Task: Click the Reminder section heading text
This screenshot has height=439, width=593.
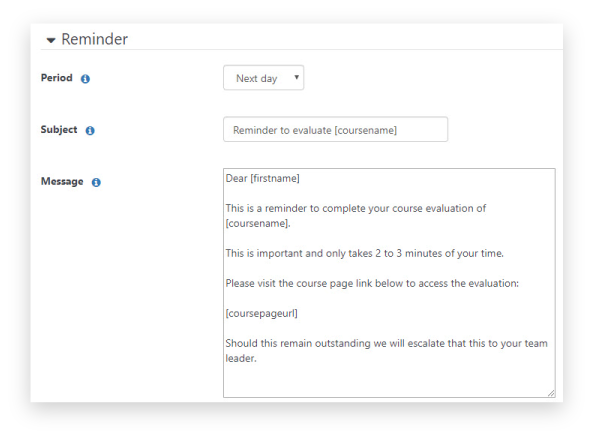Action: (x=95, y=39)
